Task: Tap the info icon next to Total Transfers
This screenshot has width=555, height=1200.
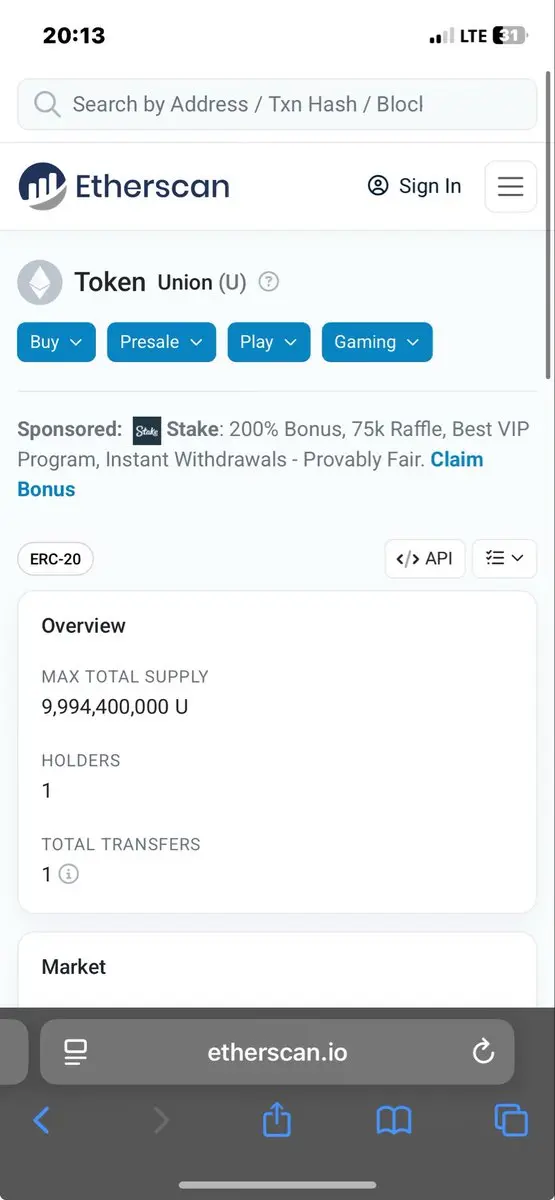Action: click(x=68, y=874)
